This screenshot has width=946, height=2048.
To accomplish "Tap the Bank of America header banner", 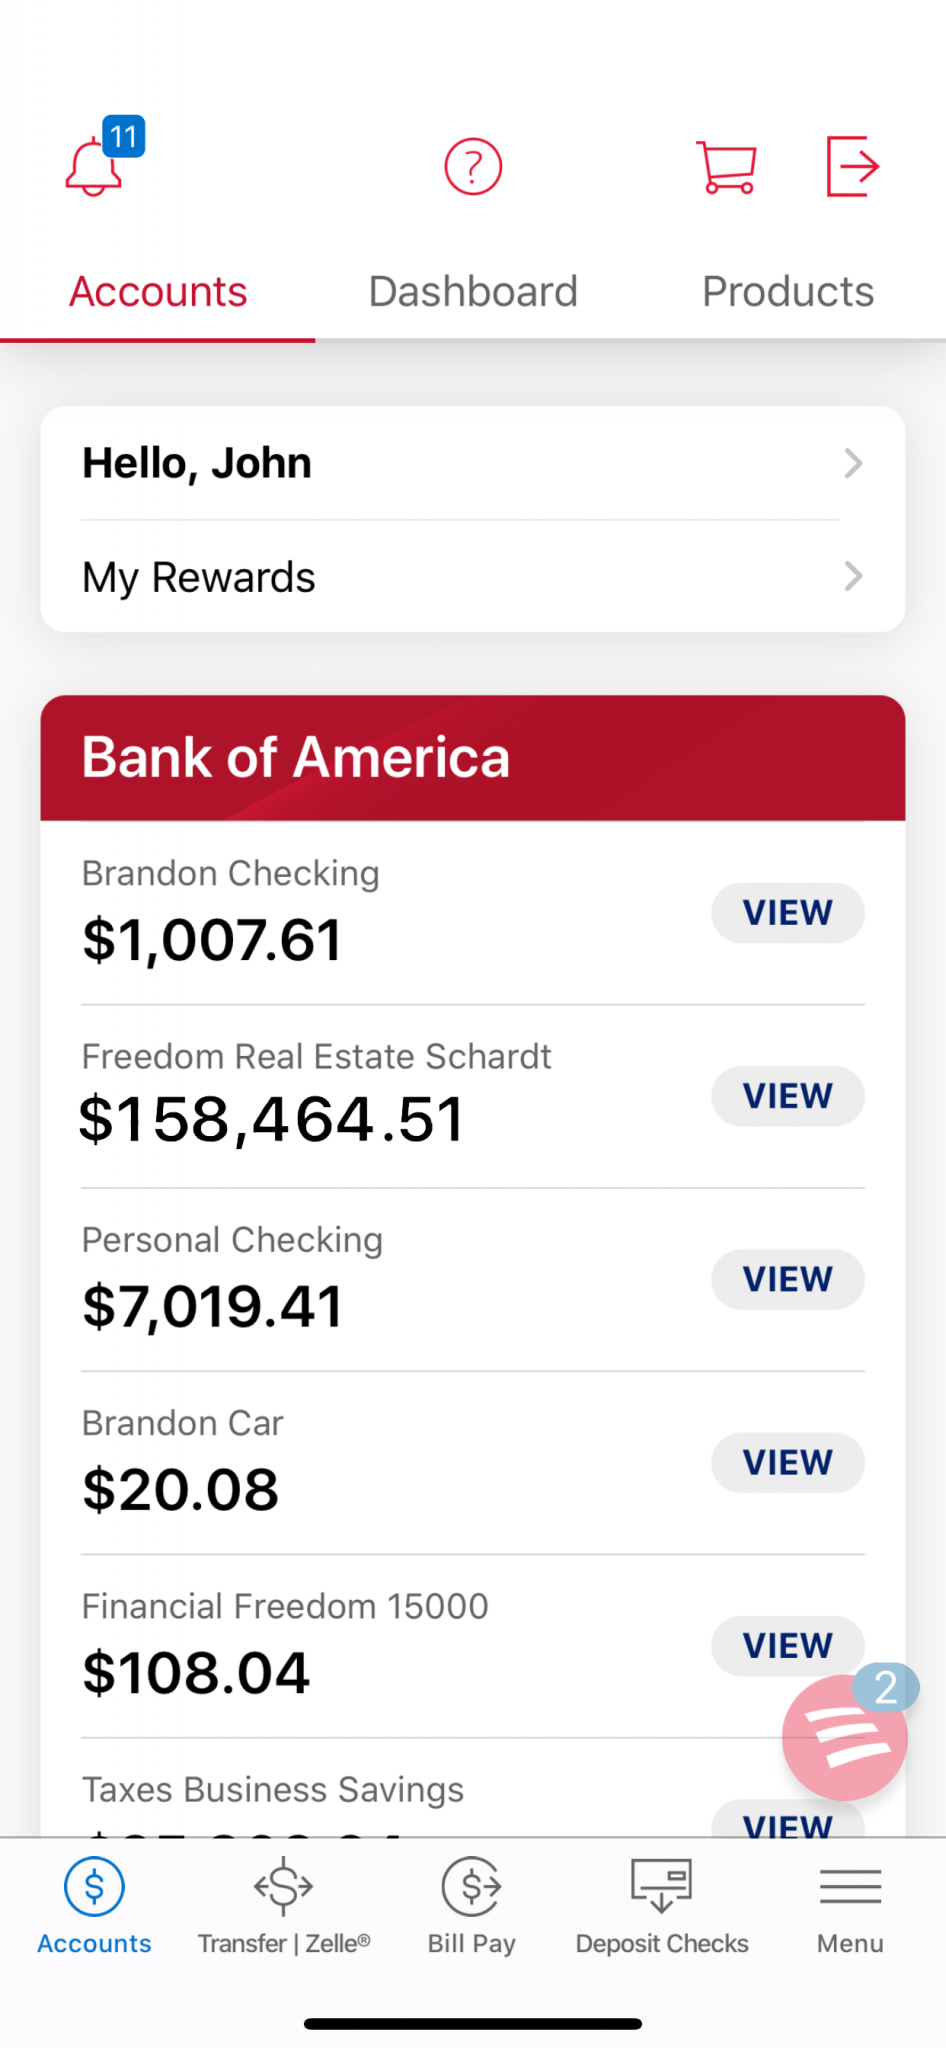I will [473, 758].
